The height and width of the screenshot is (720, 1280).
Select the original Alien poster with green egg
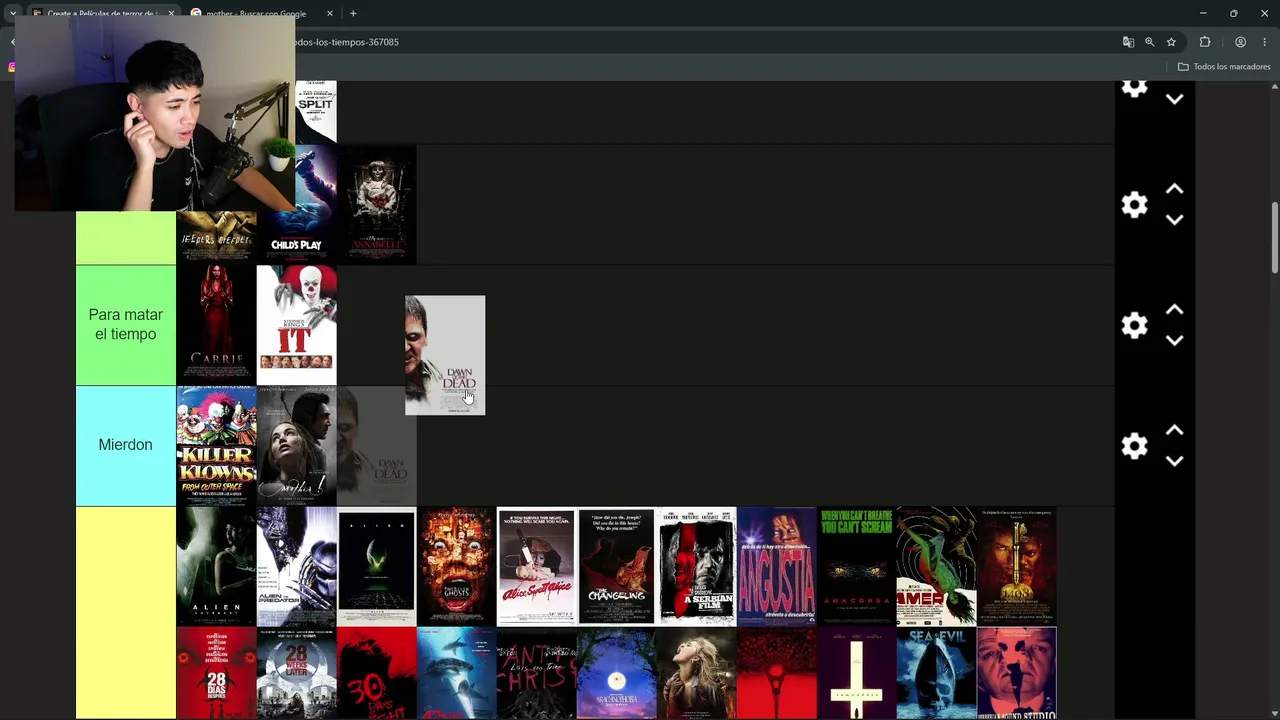tap(377, 566)
